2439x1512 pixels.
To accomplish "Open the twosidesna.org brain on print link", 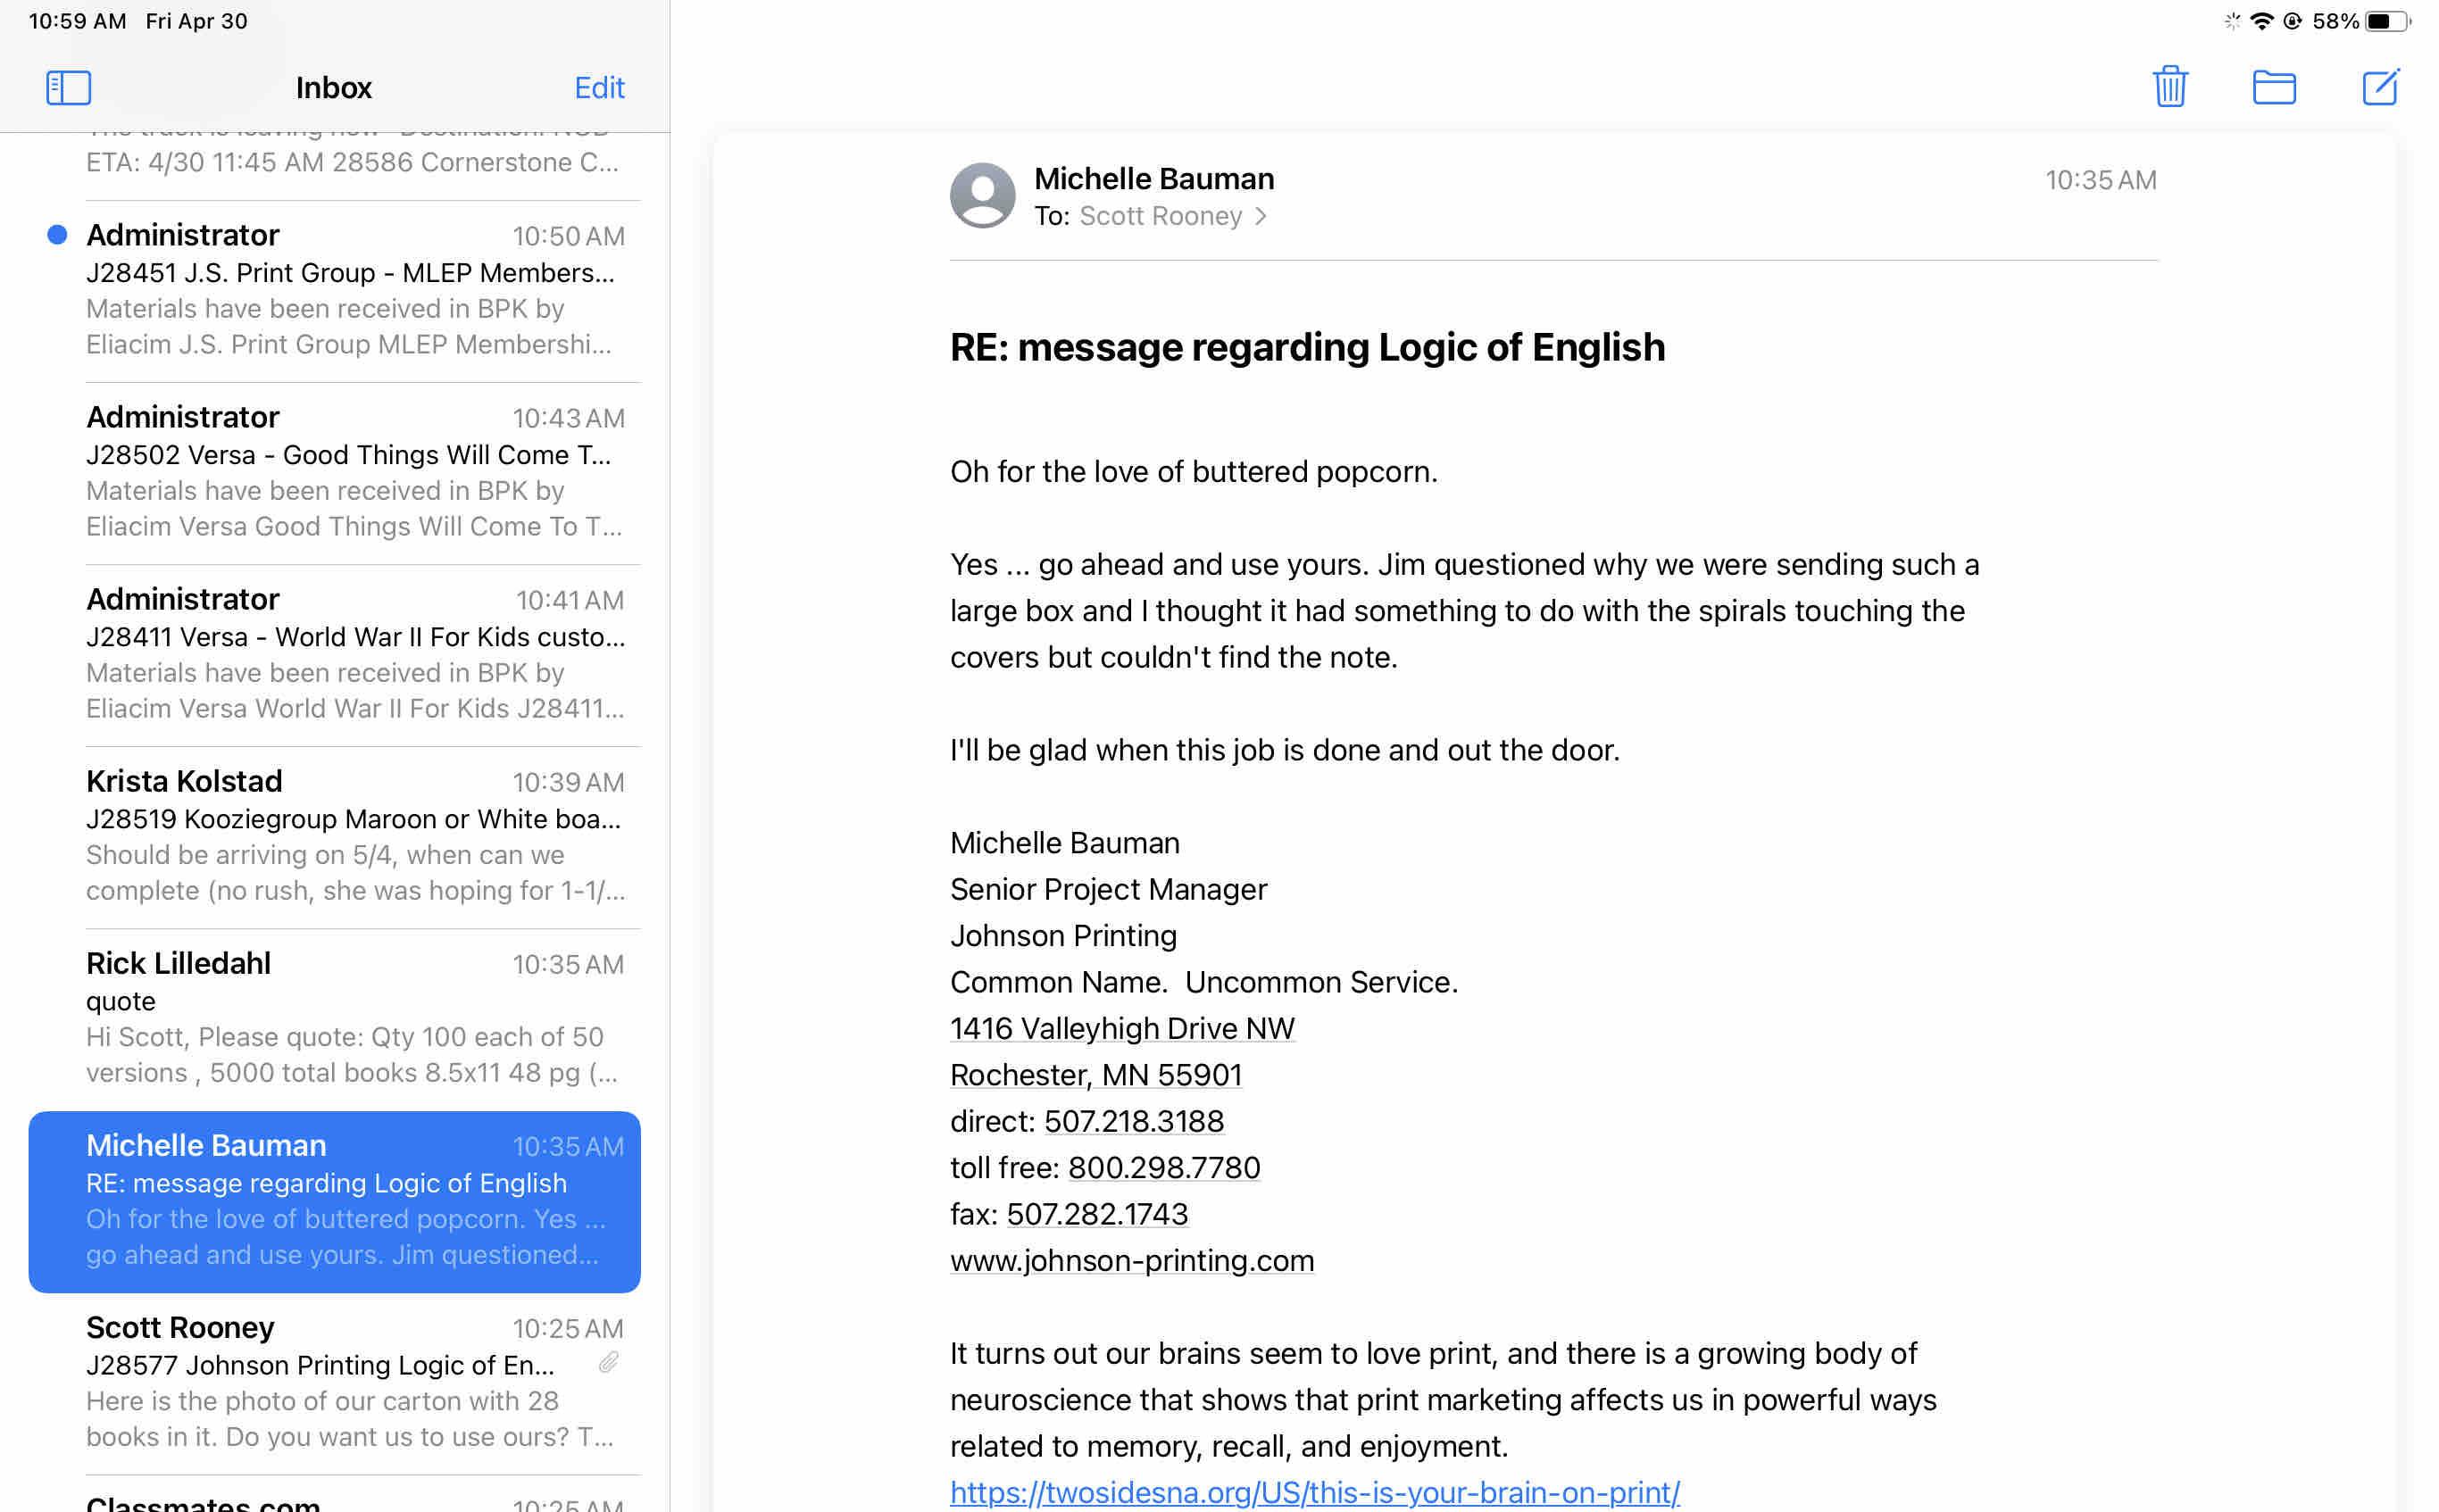I will pyautogui.click(x=1314, y=1492).
